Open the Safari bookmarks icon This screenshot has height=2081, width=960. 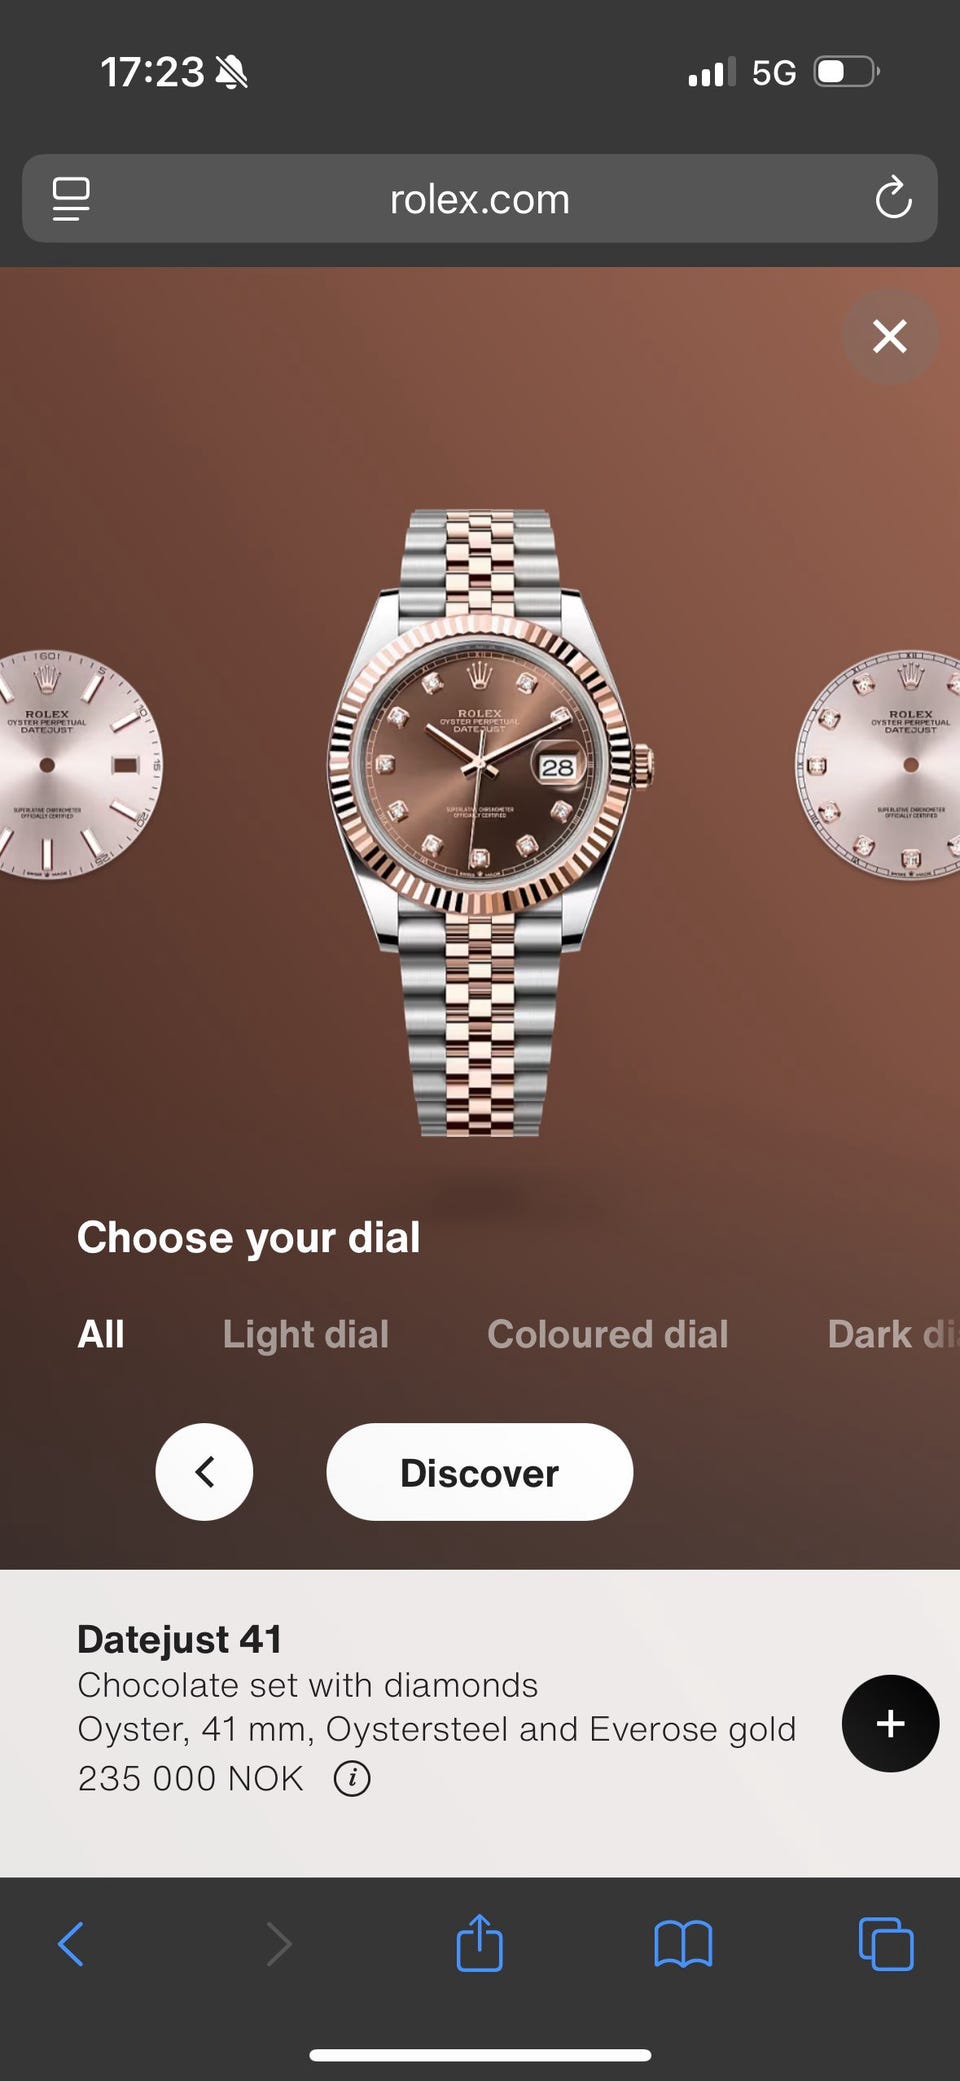[x=683, y=1944]
